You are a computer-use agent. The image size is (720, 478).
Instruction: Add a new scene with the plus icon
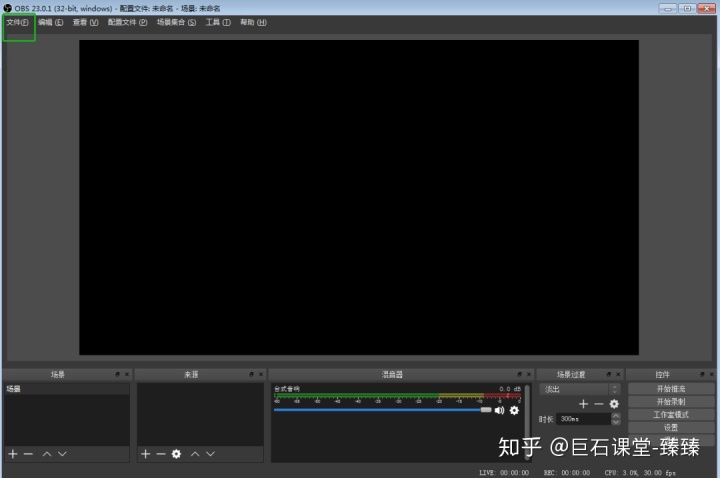[13, 454]
